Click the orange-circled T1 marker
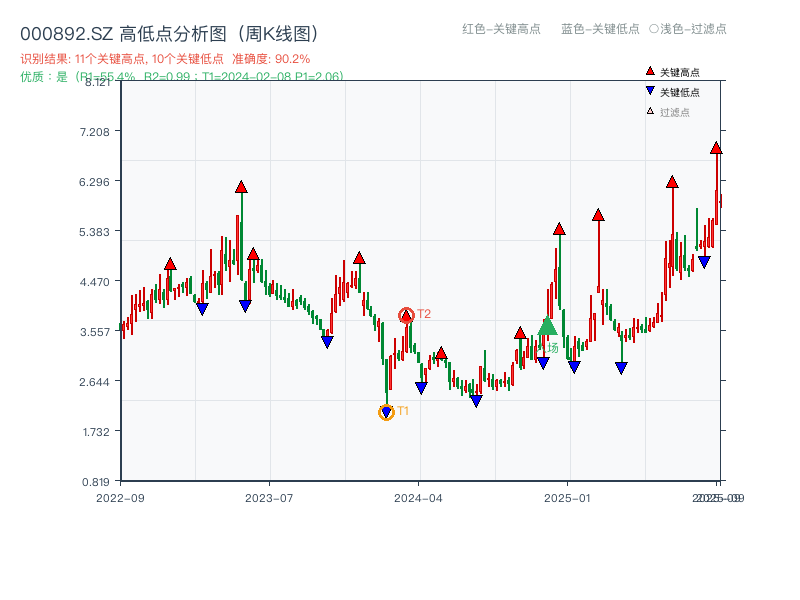800x600 pixels. pos(386,411)
